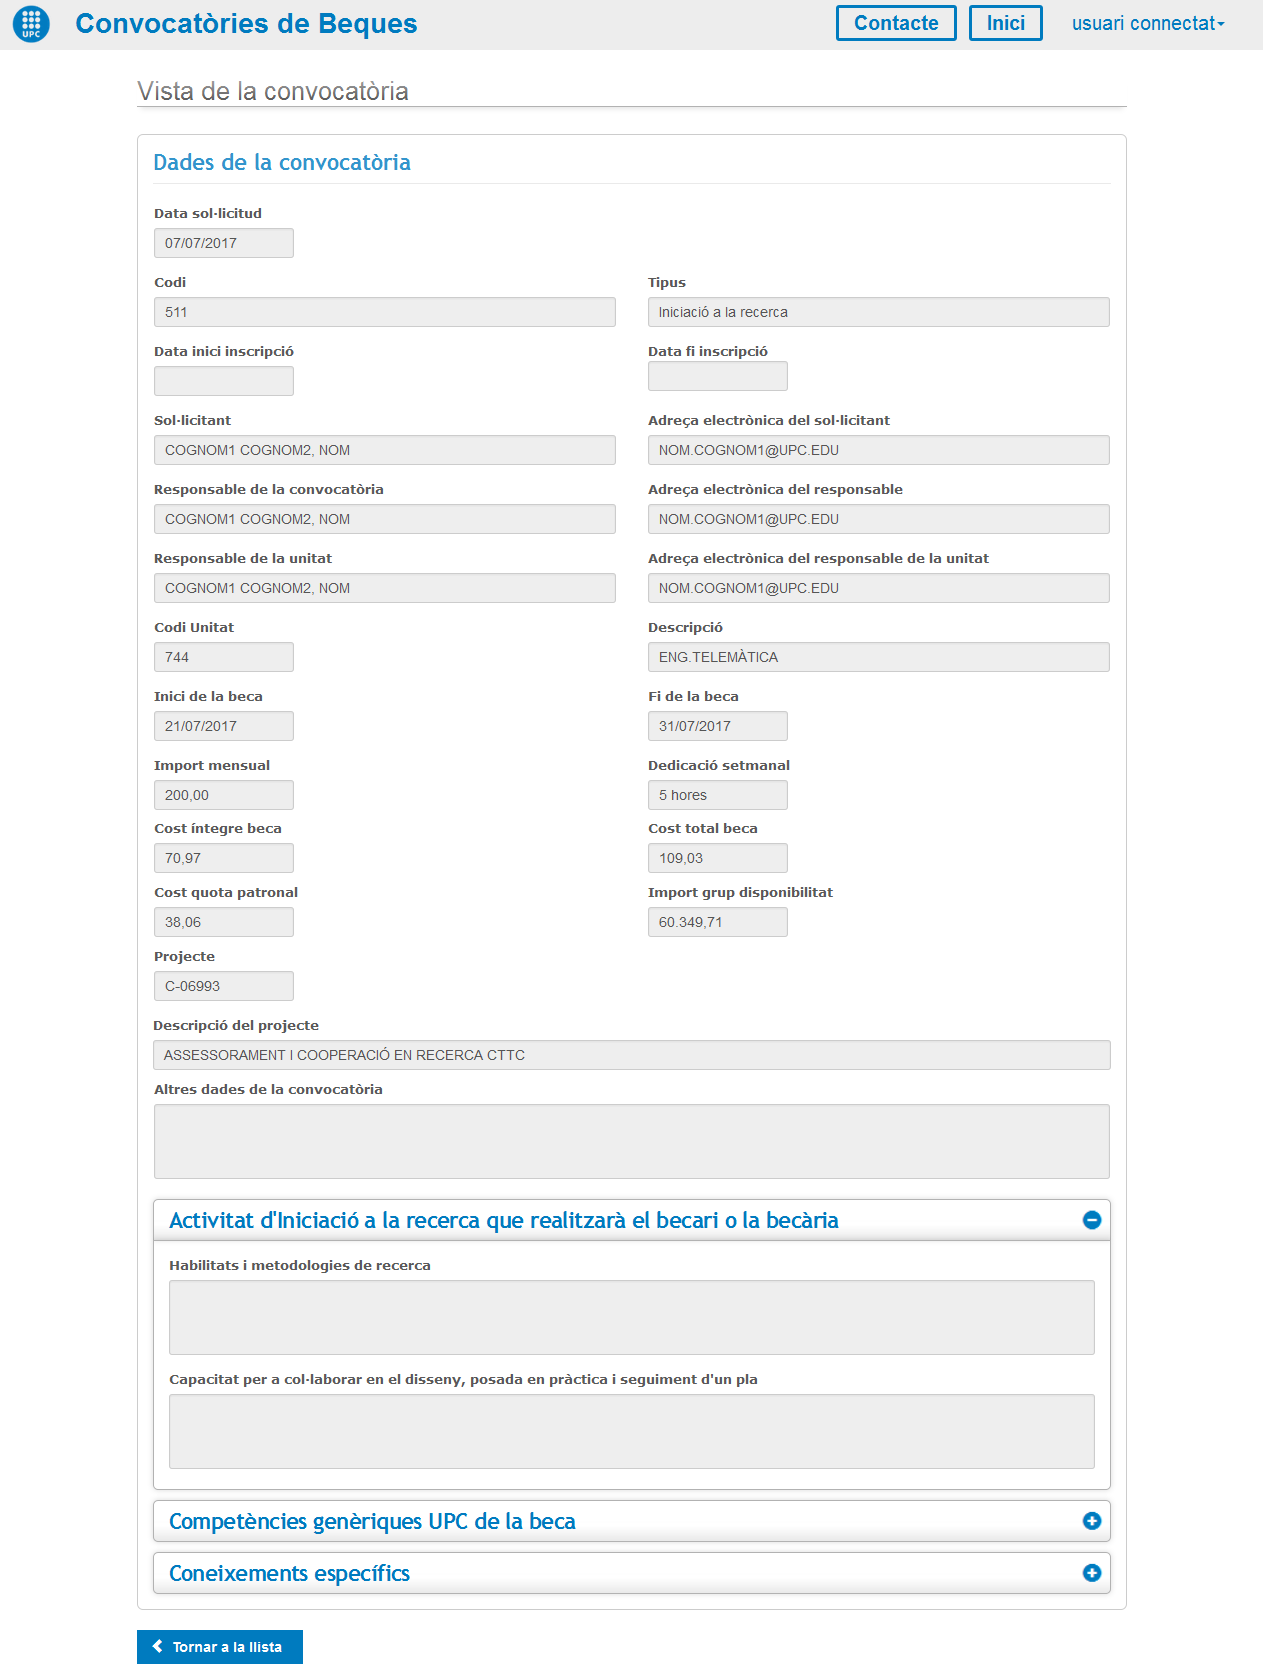Screen dimensions: 1263x1673
Task: Click the Data inici inscripció field
Action: [x=223, y=381]
